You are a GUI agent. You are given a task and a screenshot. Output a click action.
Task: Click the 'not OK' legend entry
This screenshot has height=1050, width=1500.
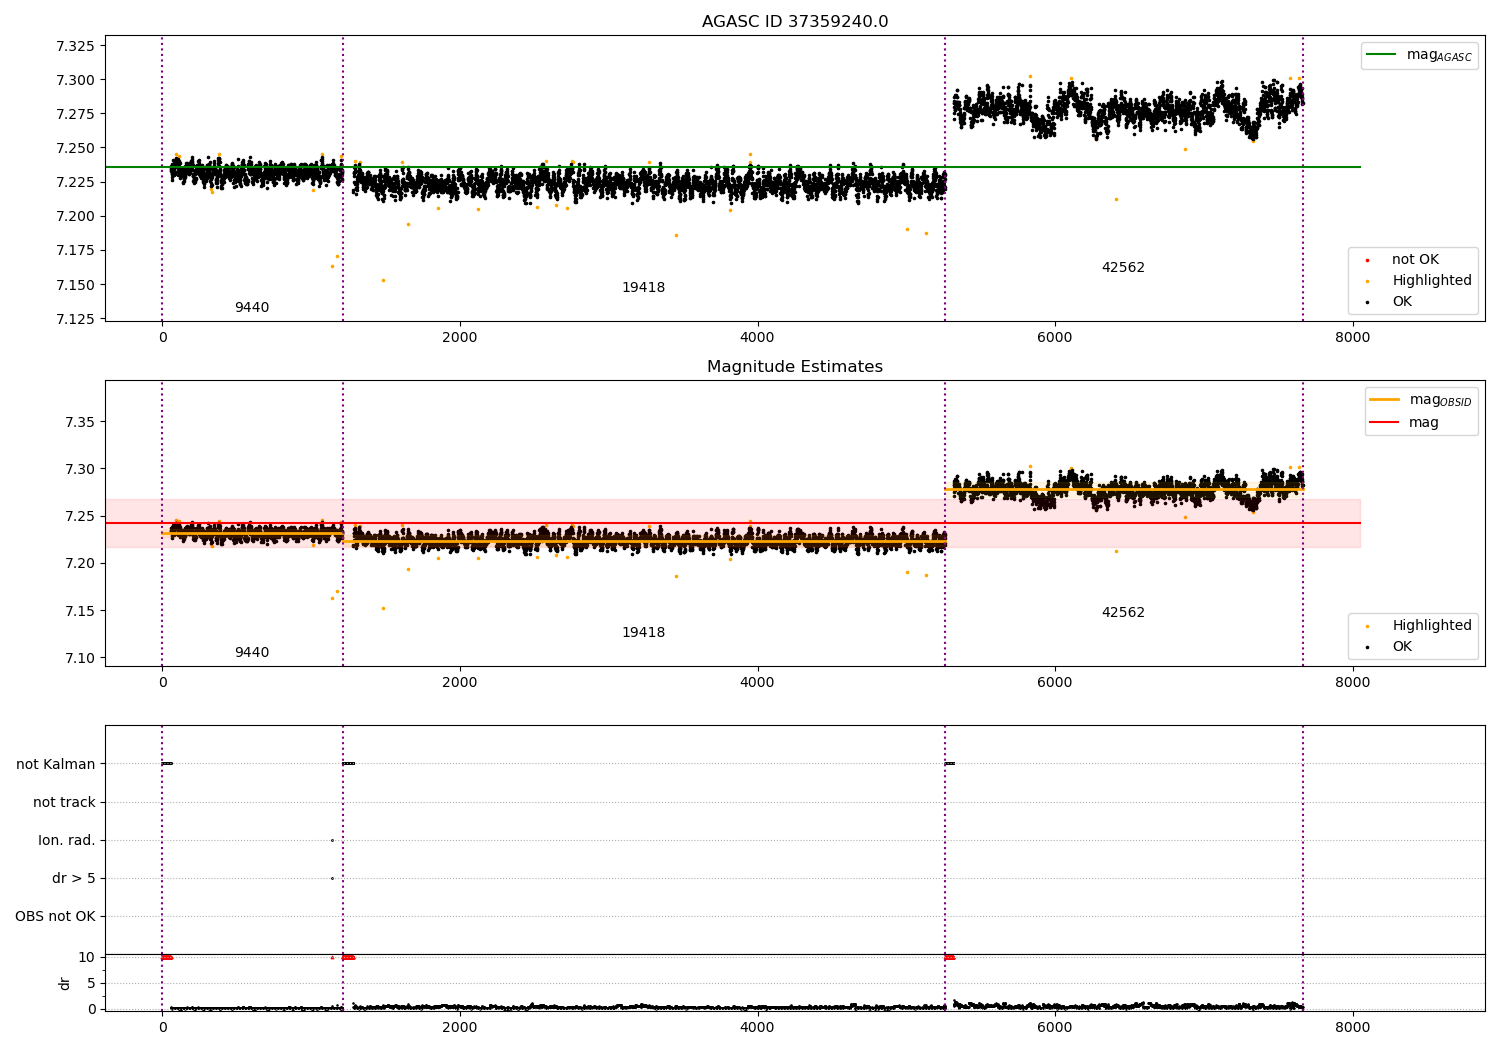point(1403,260)
